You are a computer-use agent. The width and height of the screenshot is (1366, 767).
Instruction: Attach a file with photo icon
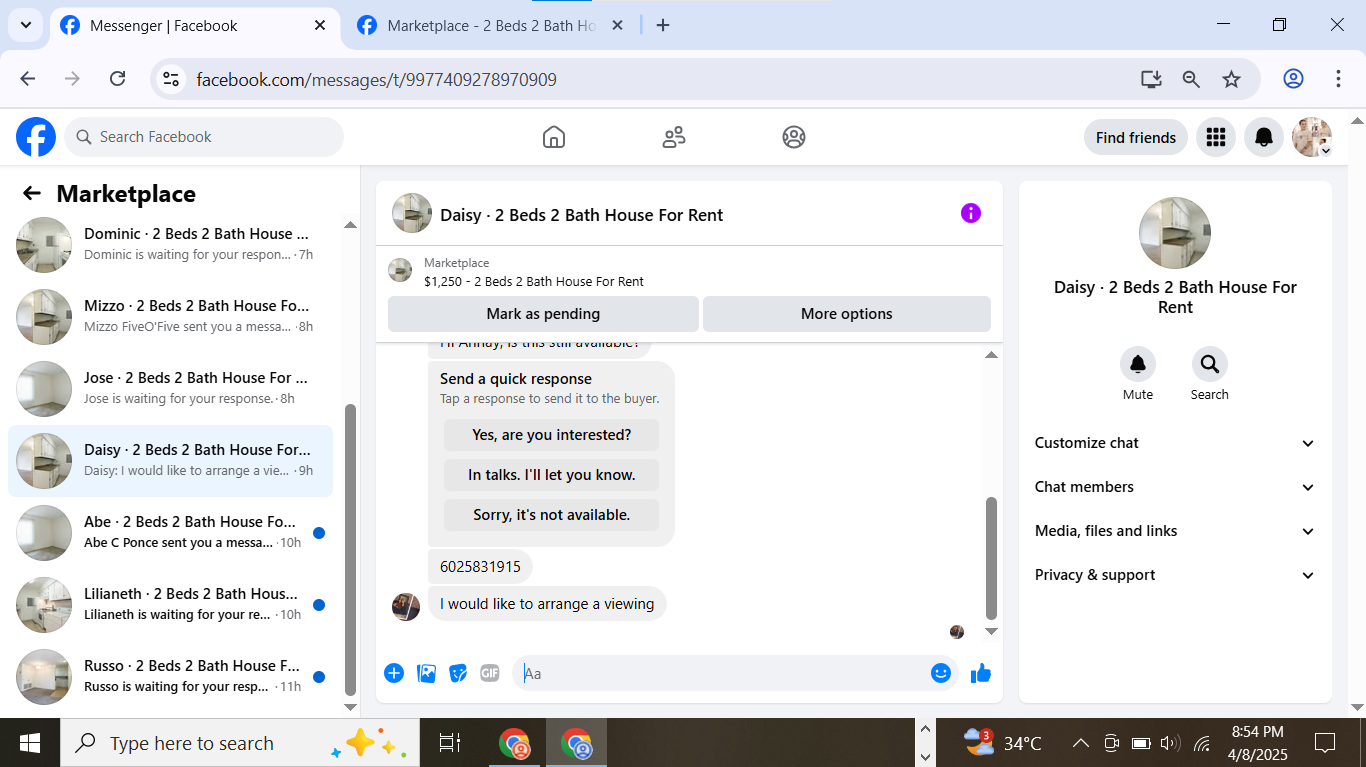[426, 673]
